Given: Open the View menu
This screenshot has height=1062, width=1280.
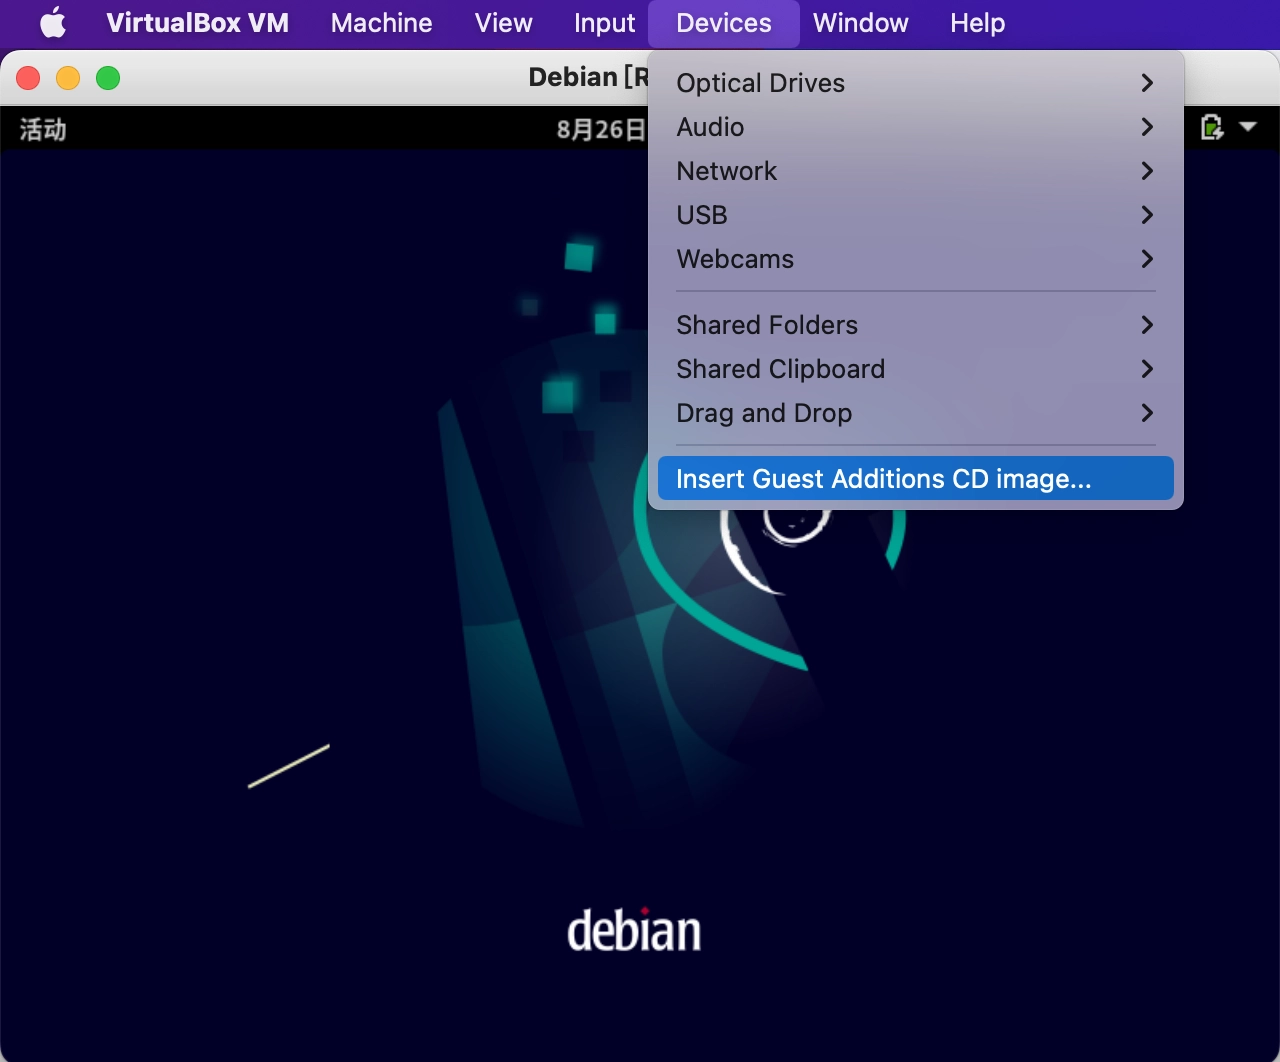Looking at the screenshot, I should (503, 22).
